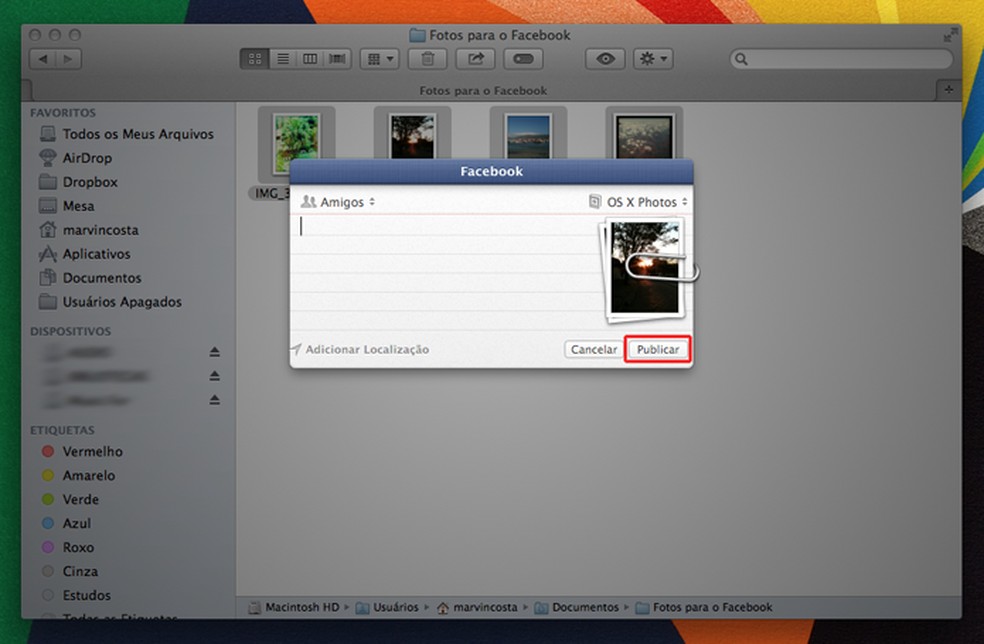
Task: Click the edit tags toolbar icon
Action: [x=523, y=59]
